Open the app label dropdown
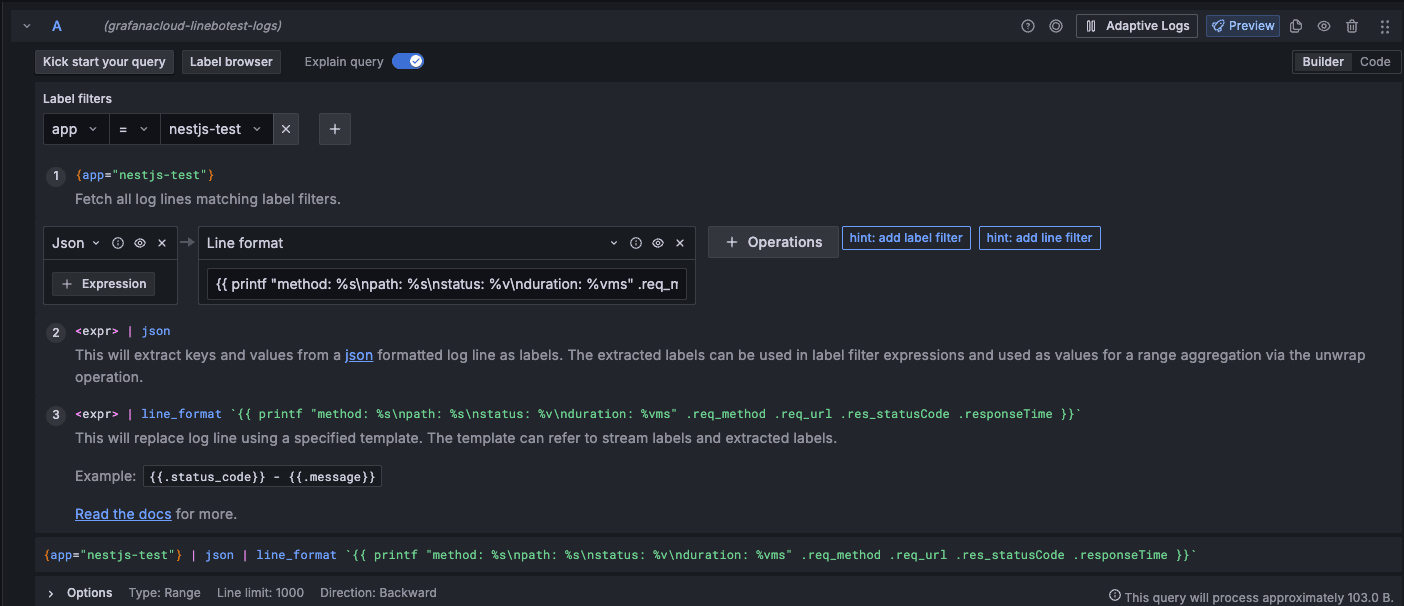 (76, 129)
